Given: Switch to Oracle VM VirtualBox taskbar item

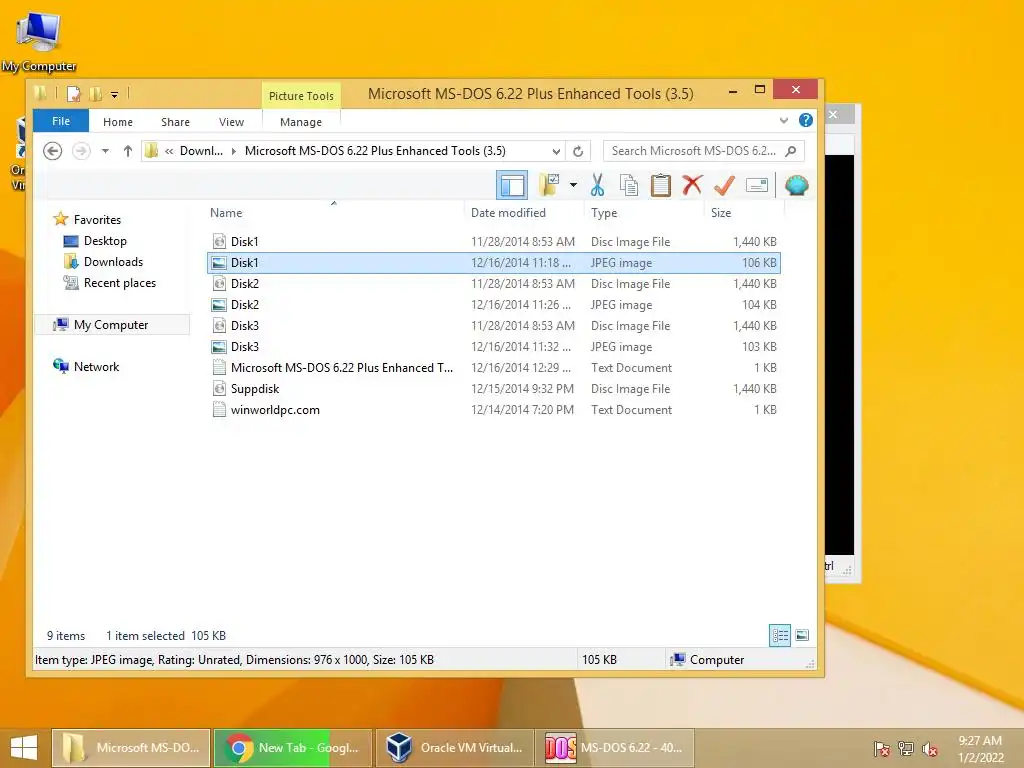Looking at the screenshot, I should [455, 748].
